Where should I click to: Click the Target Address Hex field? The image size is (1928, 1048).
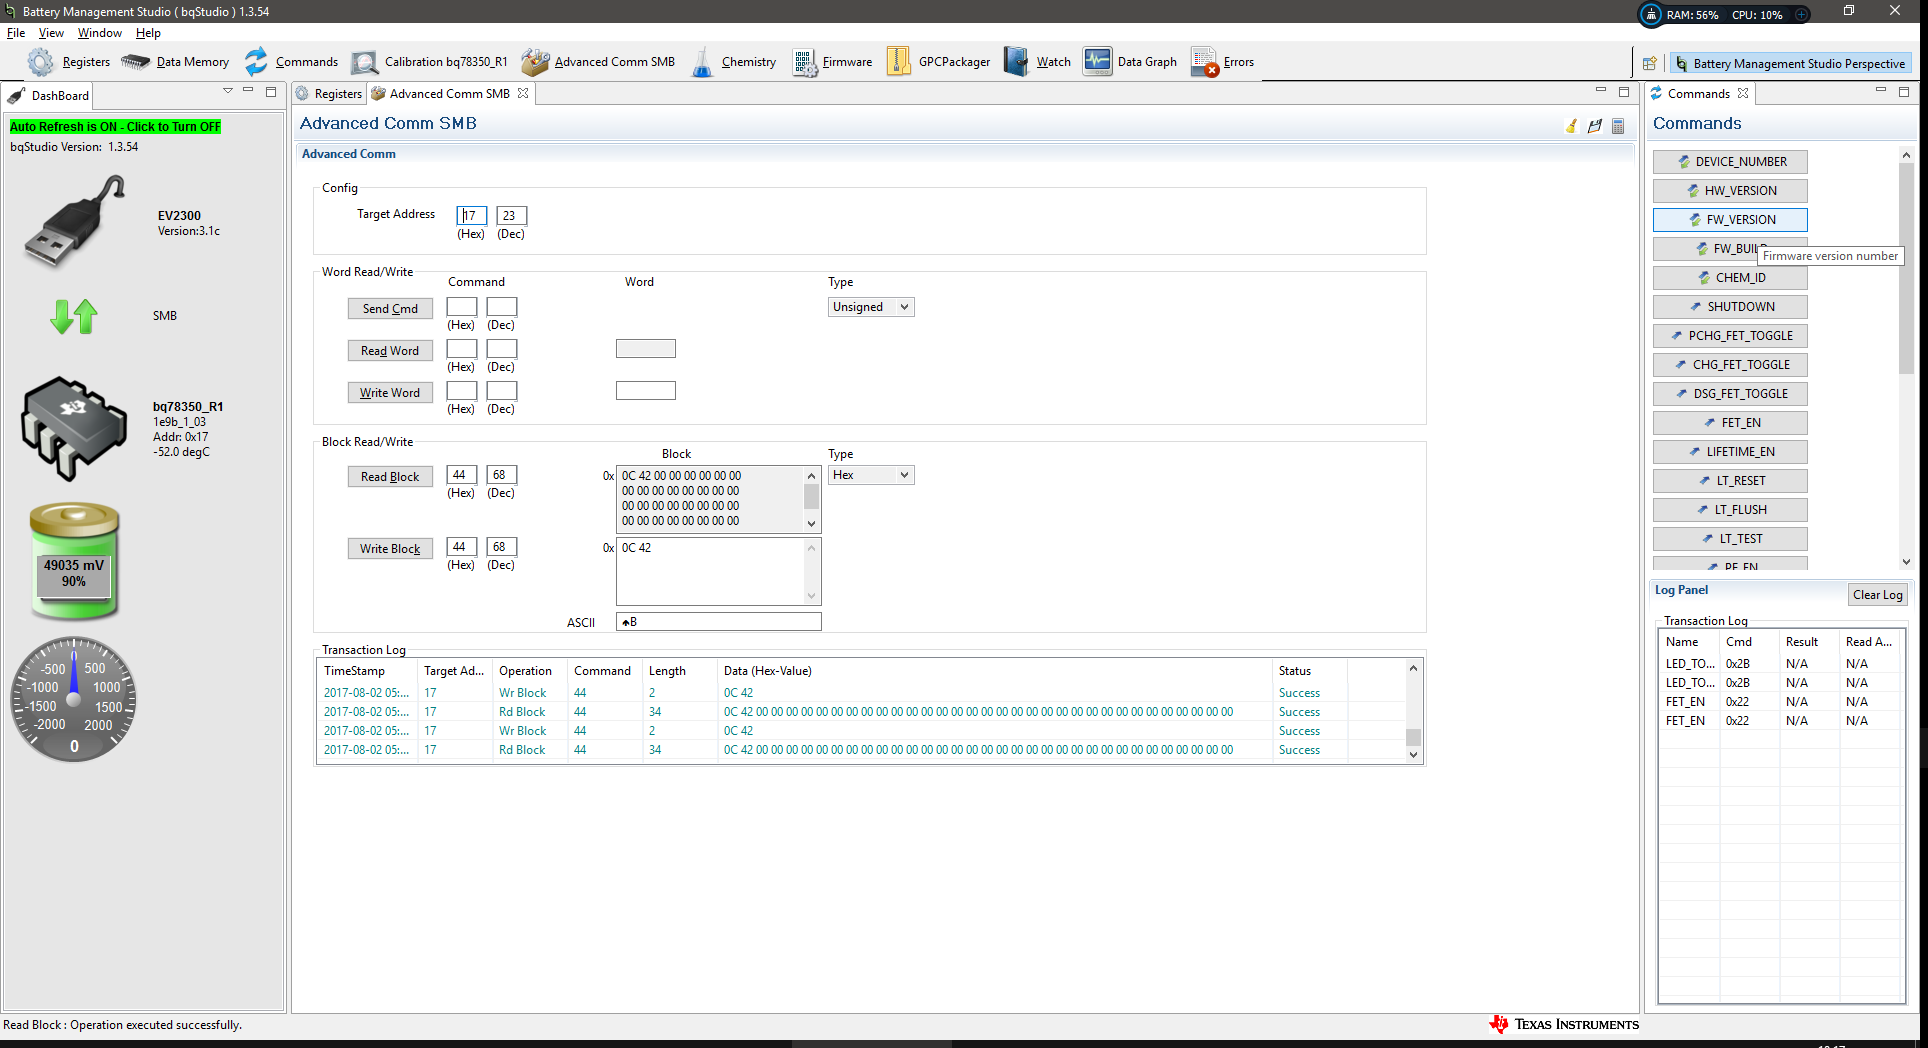[x=472, y=216]
